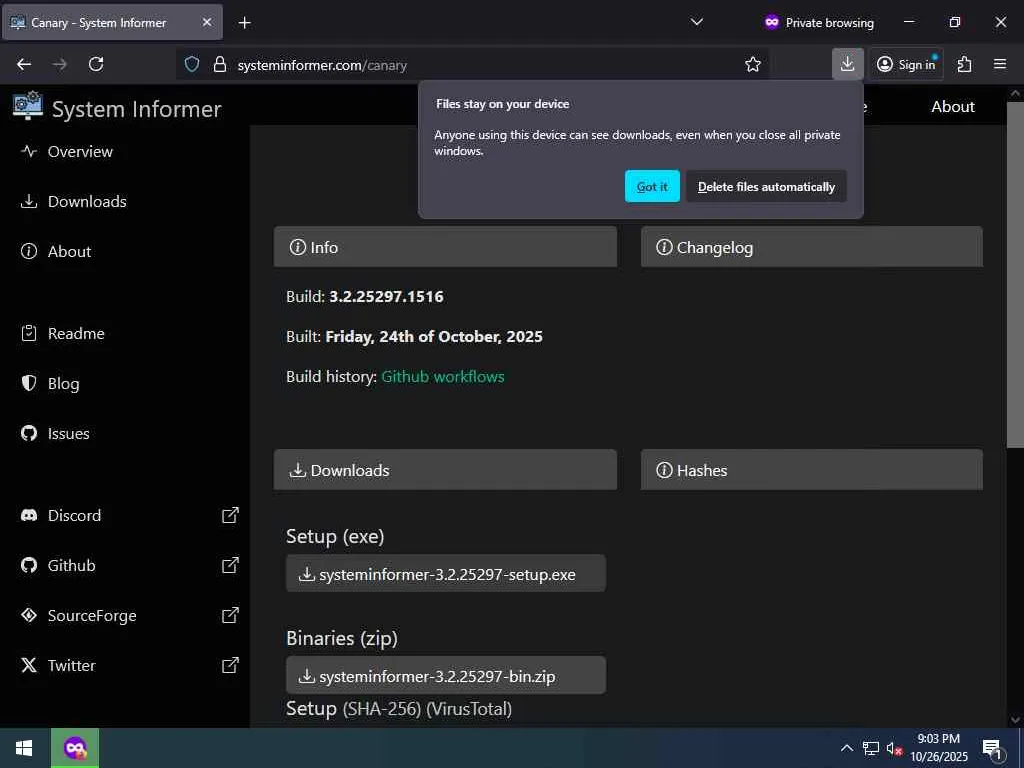
Task: Click the page vertical scrollbar thumb
Action: 1015,274
